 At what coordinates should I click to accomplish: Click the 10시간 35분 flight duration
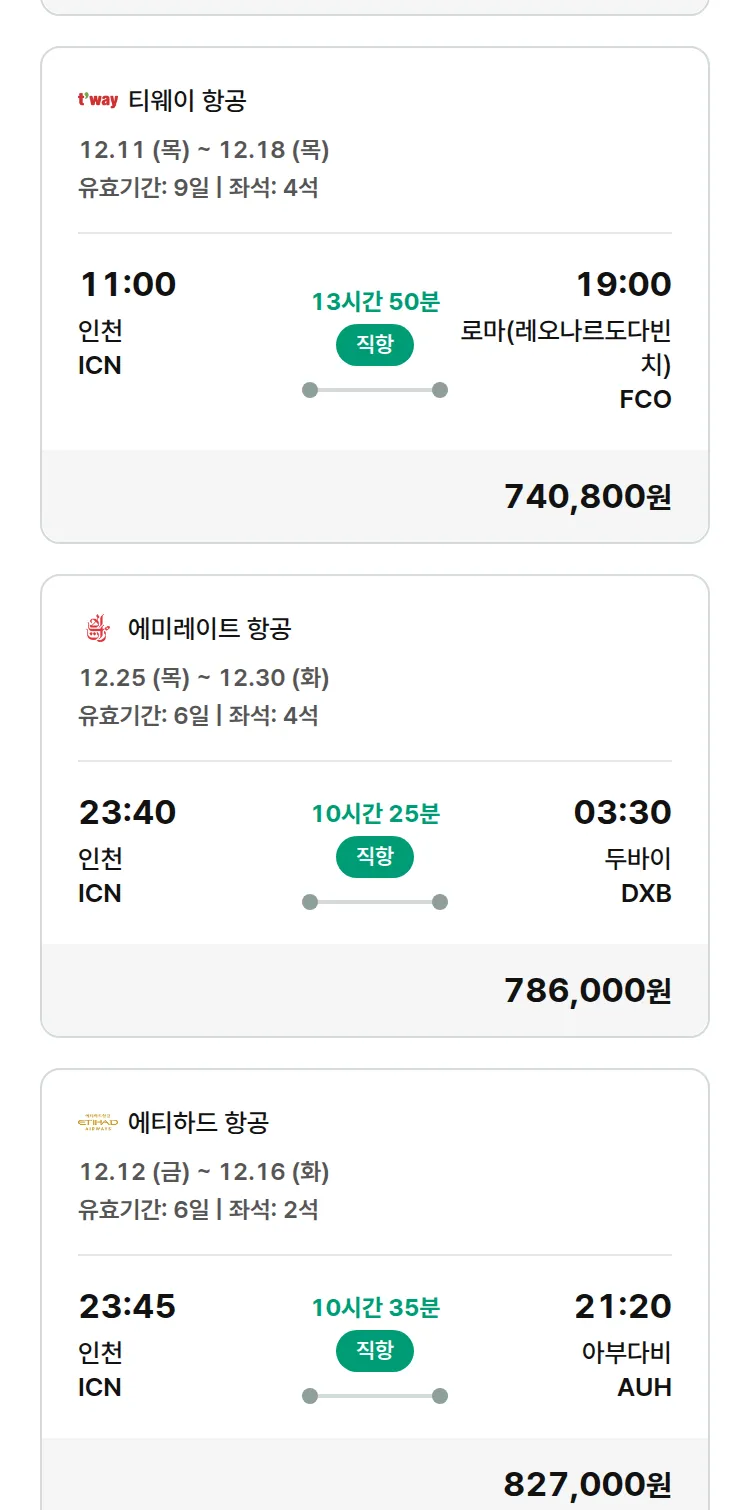(375, 1307)
